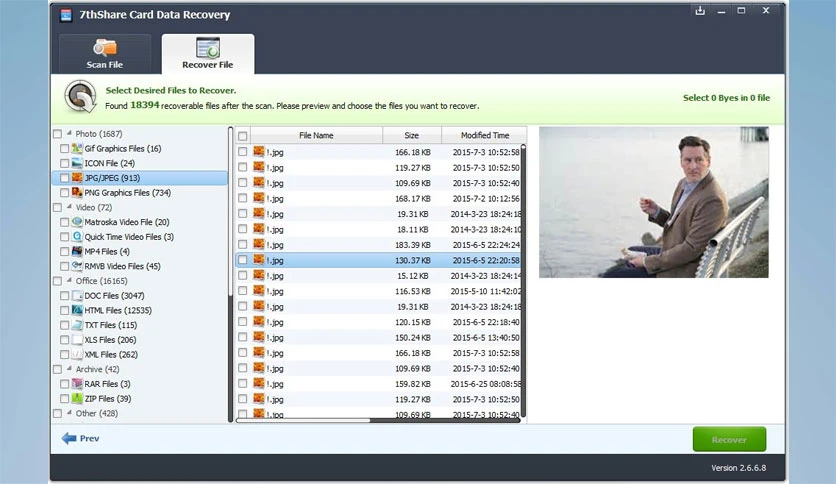Click the blue Prev arrow icon
Screen dimensions: 836x484
tap(69, 438)
